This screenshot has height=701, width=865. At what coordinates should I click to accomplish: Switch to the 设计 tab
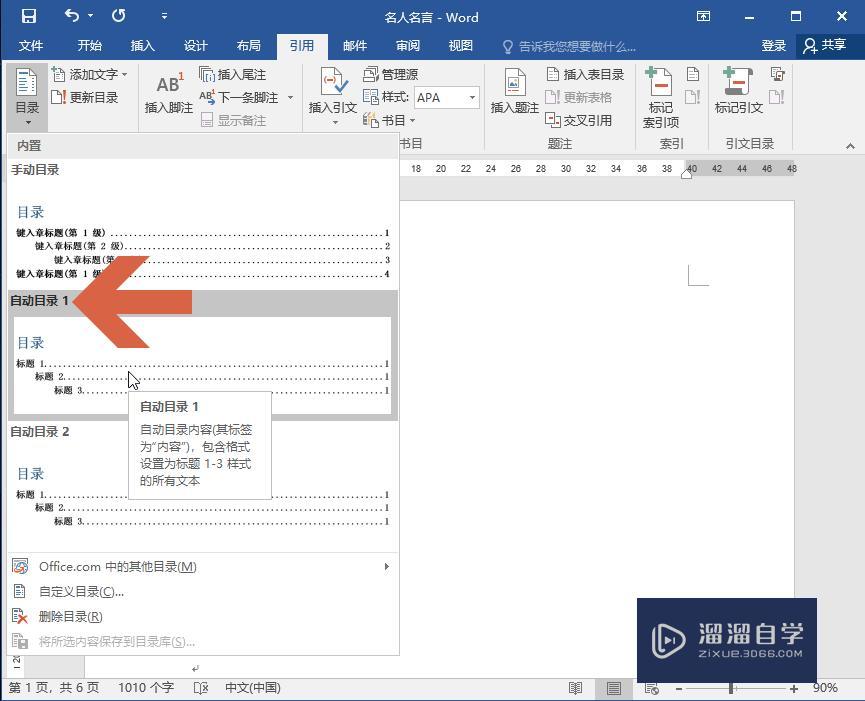[x=195, y=46]
